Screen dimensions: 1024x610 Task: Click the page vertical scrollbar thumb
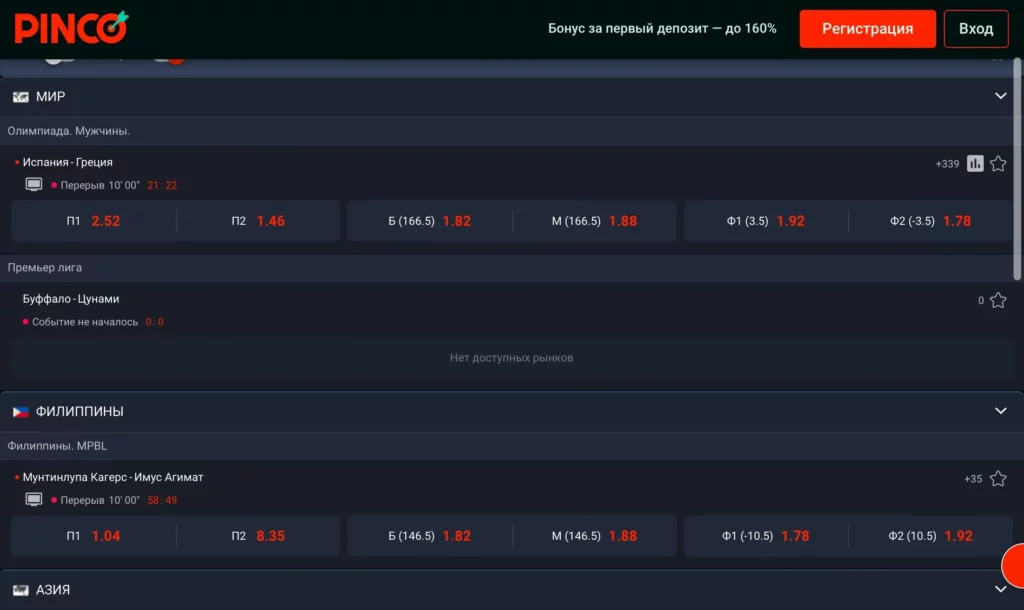coord(1017,170)
